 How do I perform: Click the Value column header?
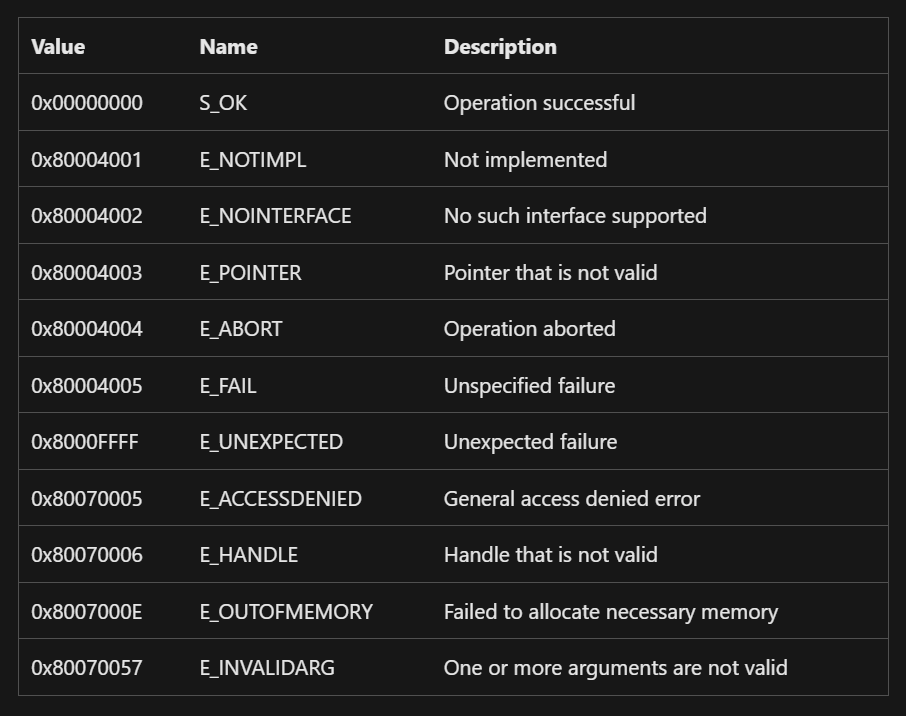(x=58, y=47)
